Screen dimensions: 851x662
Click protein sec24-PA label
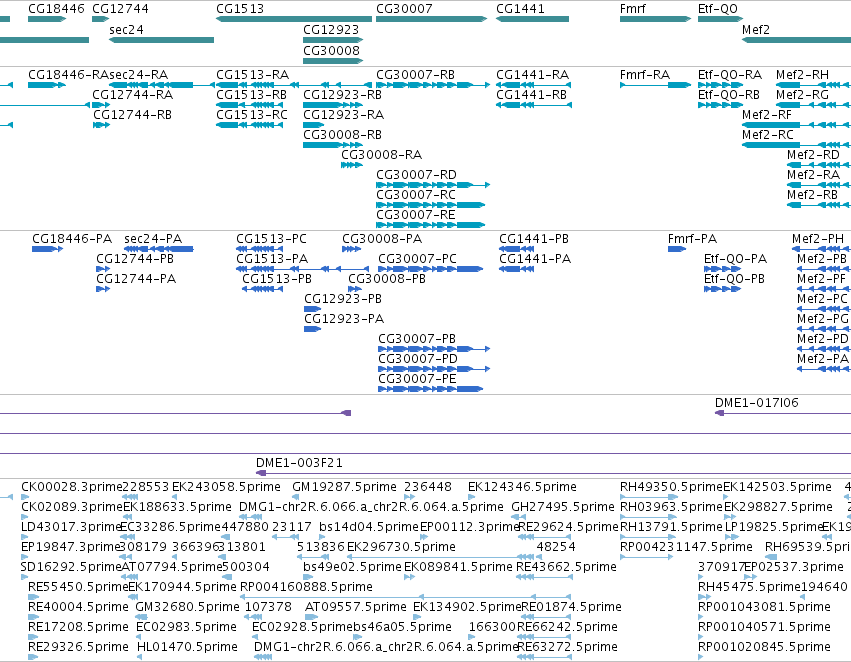pos(153,239)
